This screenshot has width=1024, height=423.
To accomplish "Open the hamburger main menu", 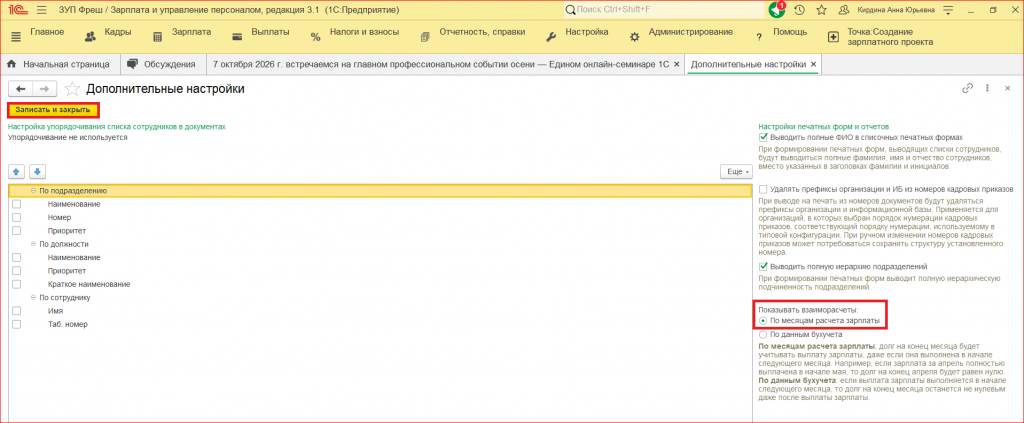I will point(42,10).
